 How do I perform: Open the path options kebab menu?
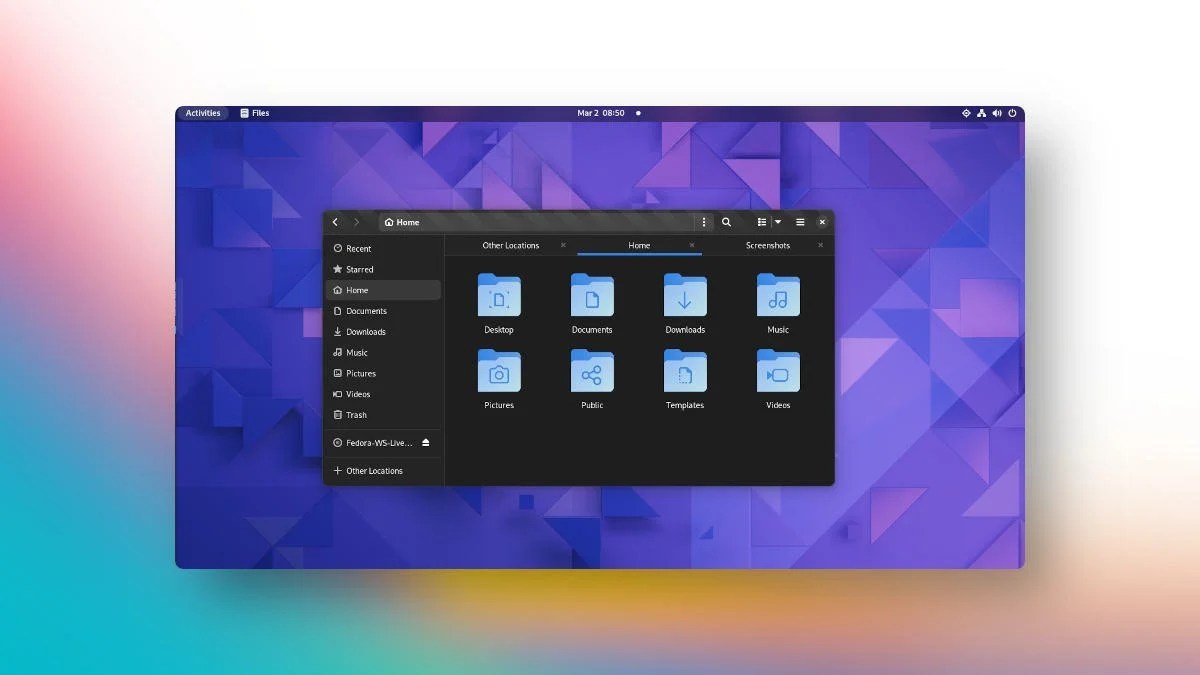point(703,222)
